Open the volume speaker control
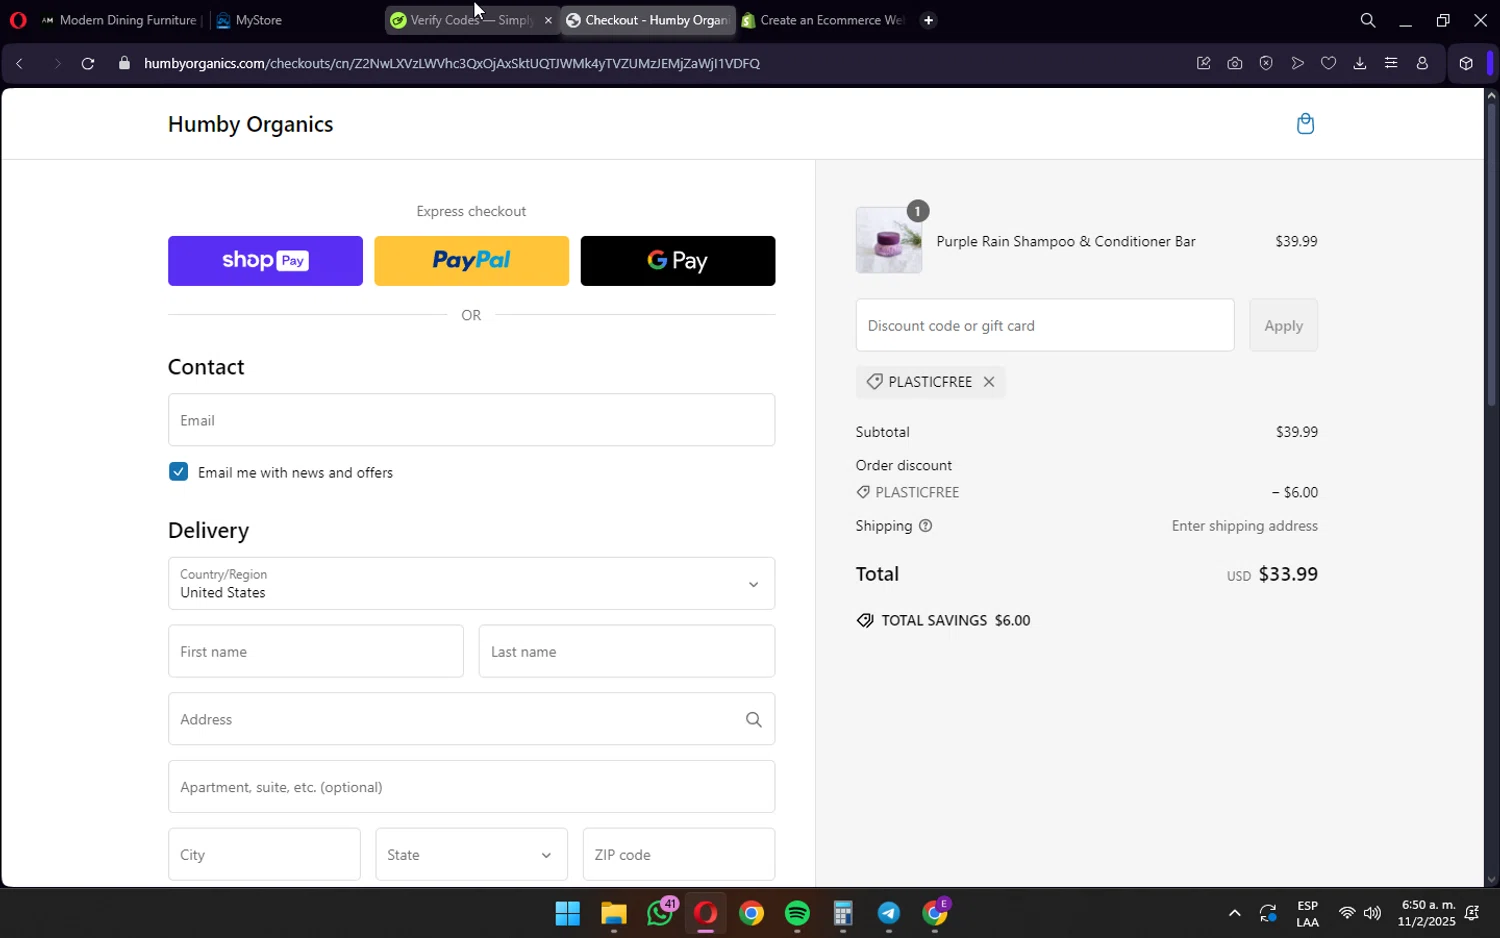This screenshot has width=1500, height=938. [x=1372, y=913]
